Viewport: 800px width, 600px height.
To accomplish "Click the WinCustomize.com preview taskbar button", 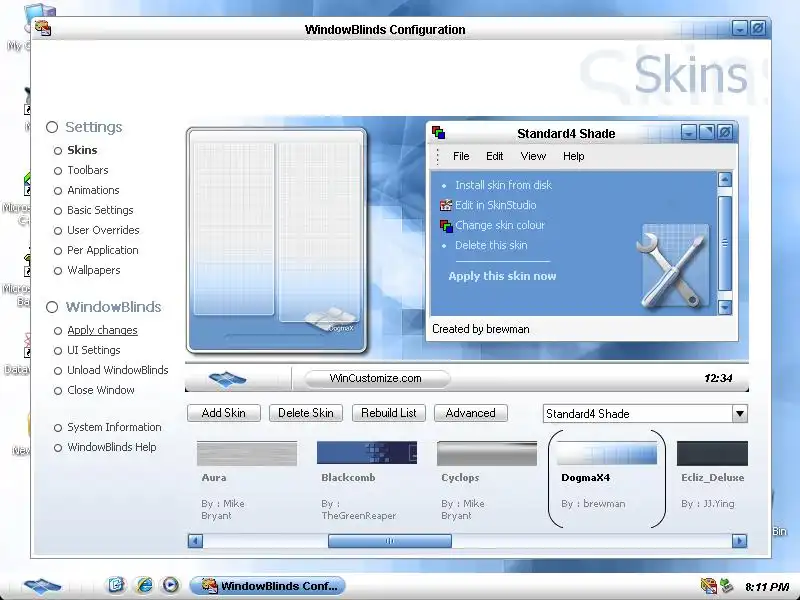I will pyautogui.click(x=377, y=379).
